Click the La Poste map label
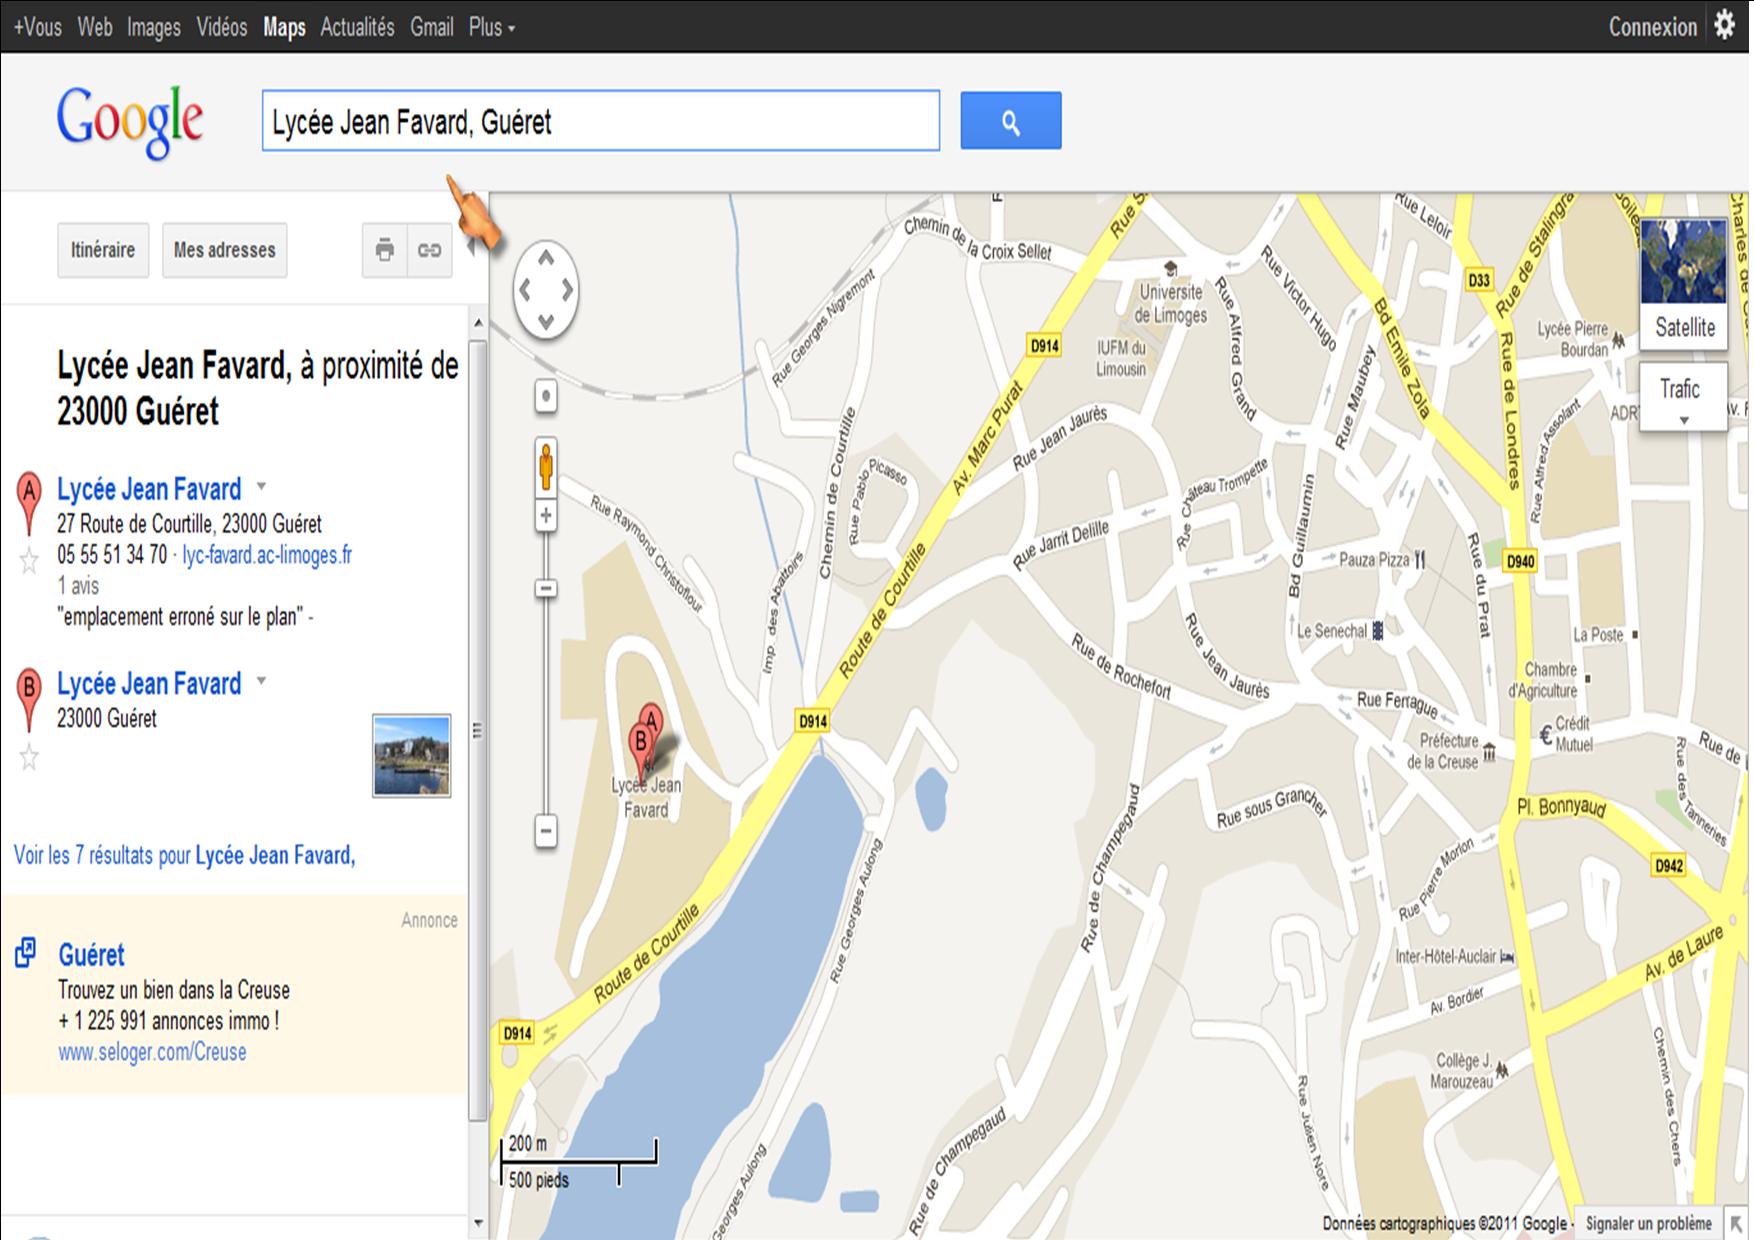 1598,635
